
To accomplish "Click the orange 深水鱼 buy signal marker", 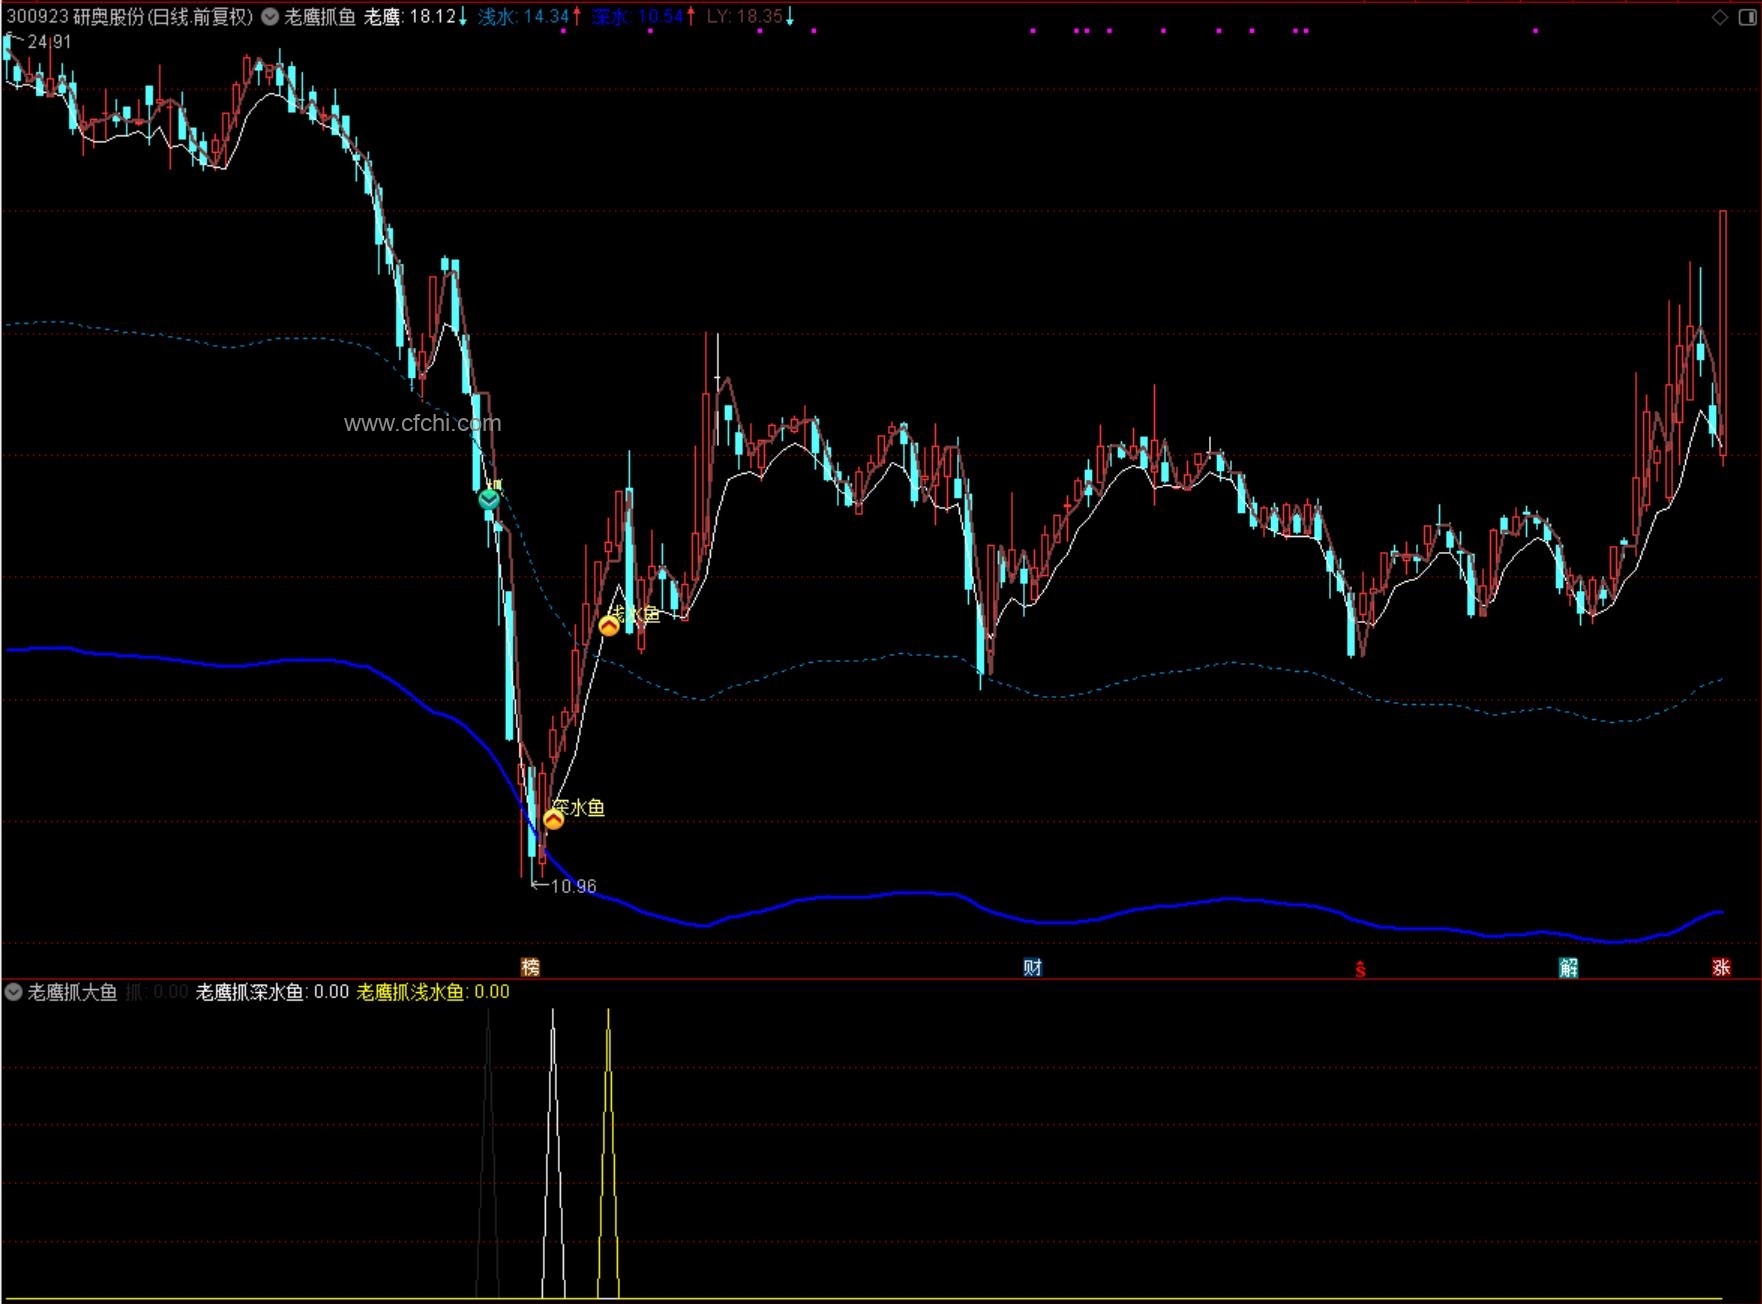I will coord(553,819).
